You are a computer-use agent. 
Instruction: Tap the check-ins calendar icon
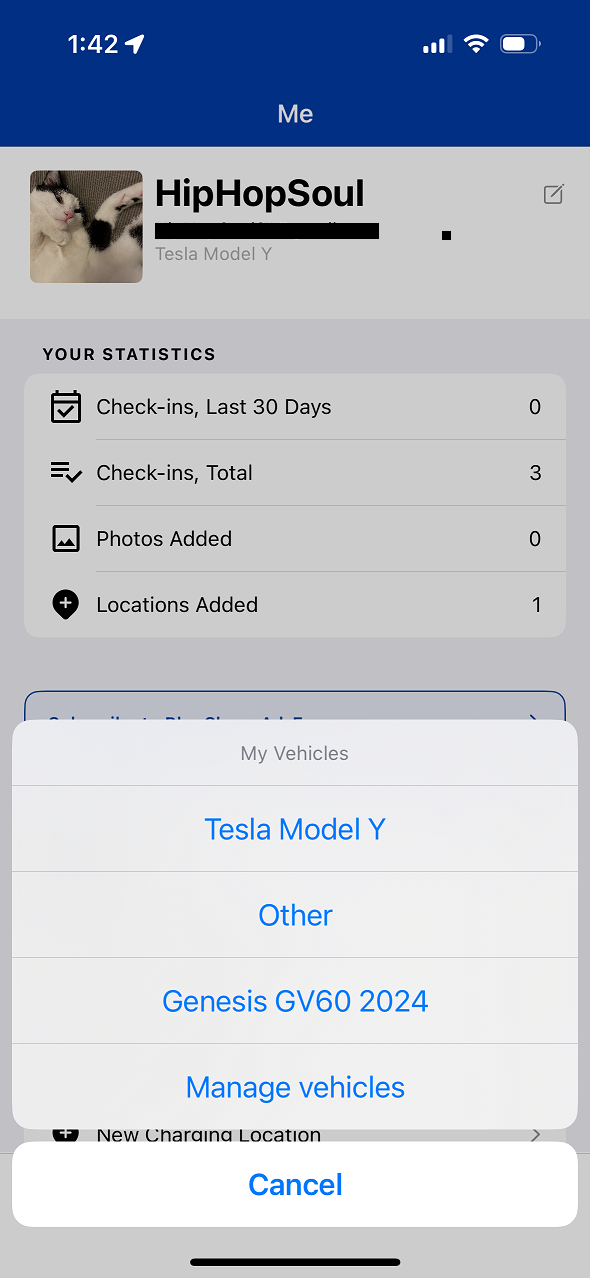pyautogui.click(x=66, y=407)
